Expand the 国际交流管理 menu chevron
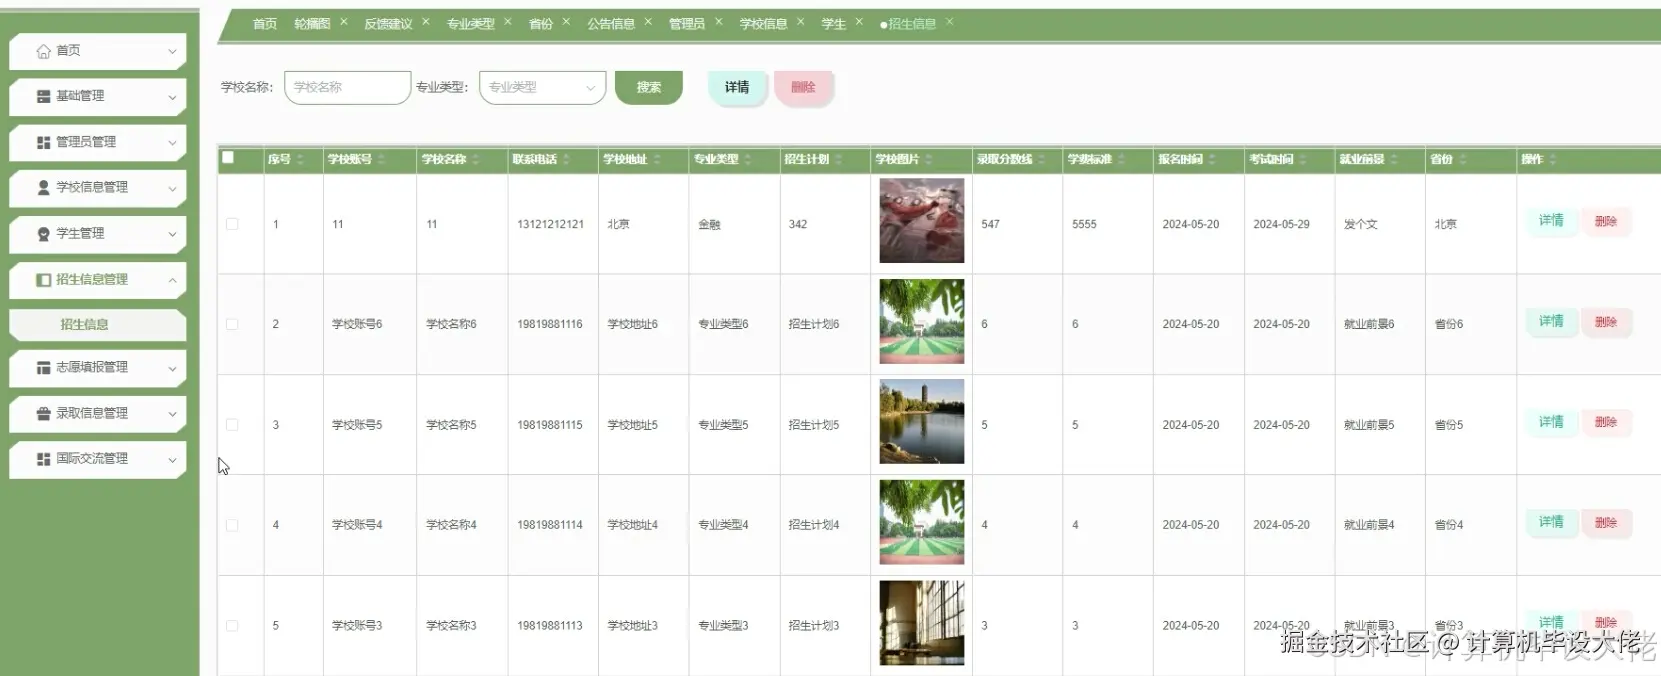1661x676 pixels. pos(172,459)
